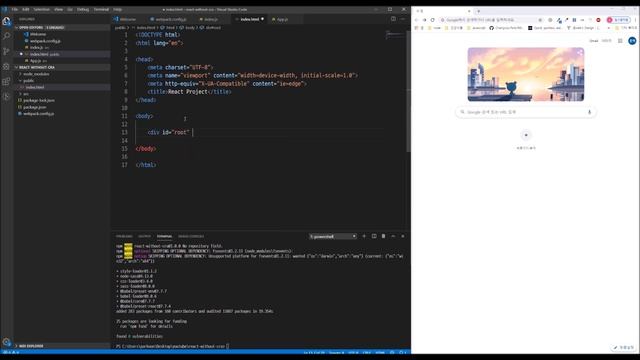Split the terminal panel
Screen dimensions: 640x360
(x=374, y=236)
